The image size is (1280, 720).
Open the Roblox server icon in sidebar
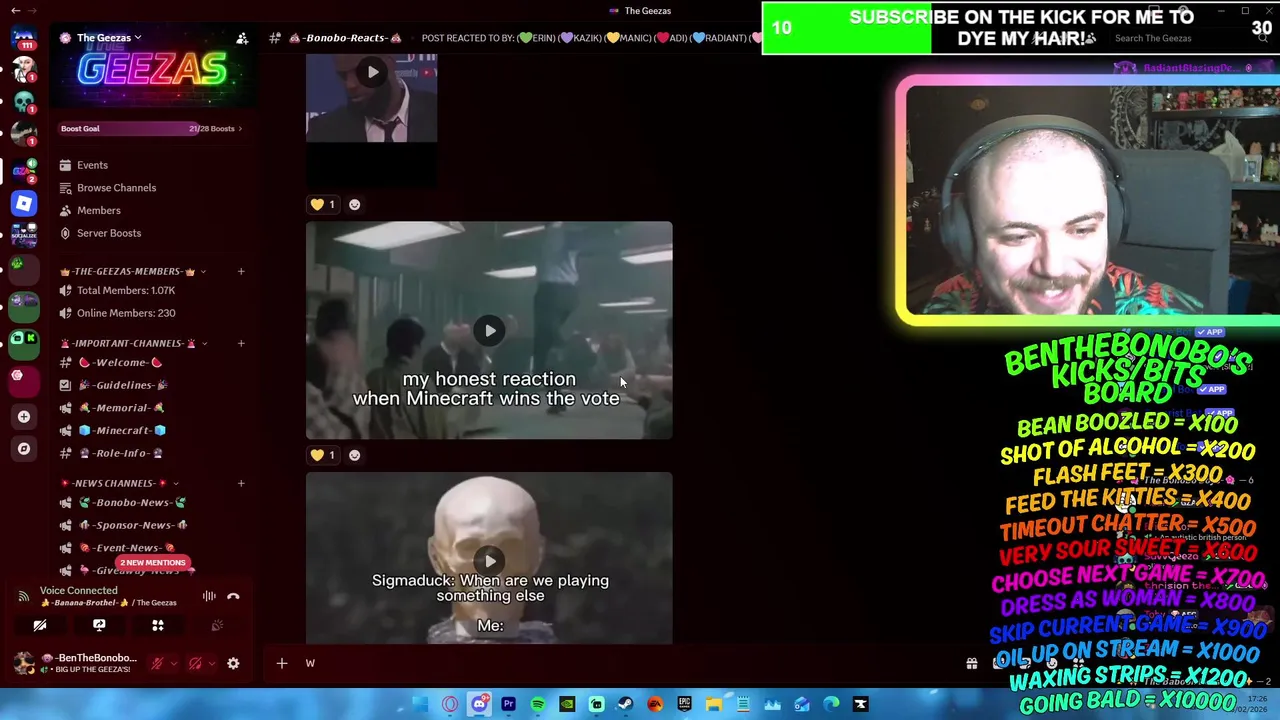click(24, 204)
